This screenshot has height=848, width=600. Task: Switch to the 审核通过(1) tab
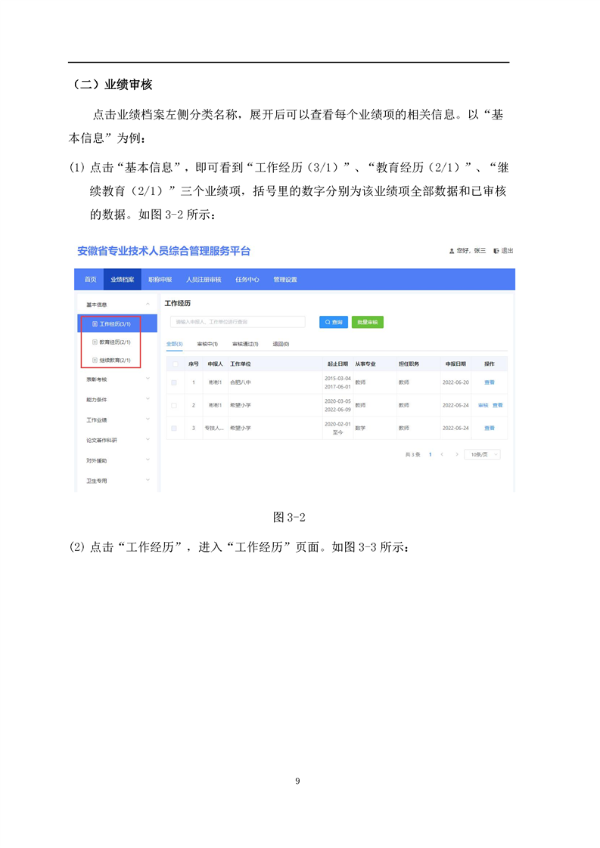[x=245, y=344]
